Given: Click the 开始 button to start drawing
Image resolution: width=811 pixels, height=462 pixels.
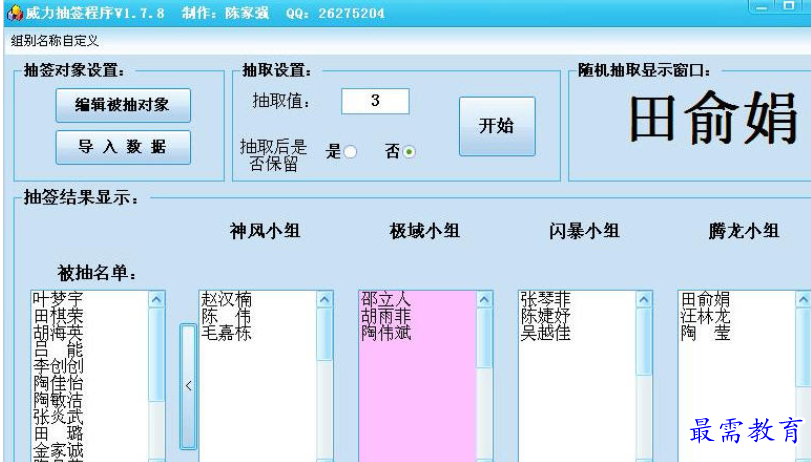Looking at the screenshot, I should pos(497,126).
